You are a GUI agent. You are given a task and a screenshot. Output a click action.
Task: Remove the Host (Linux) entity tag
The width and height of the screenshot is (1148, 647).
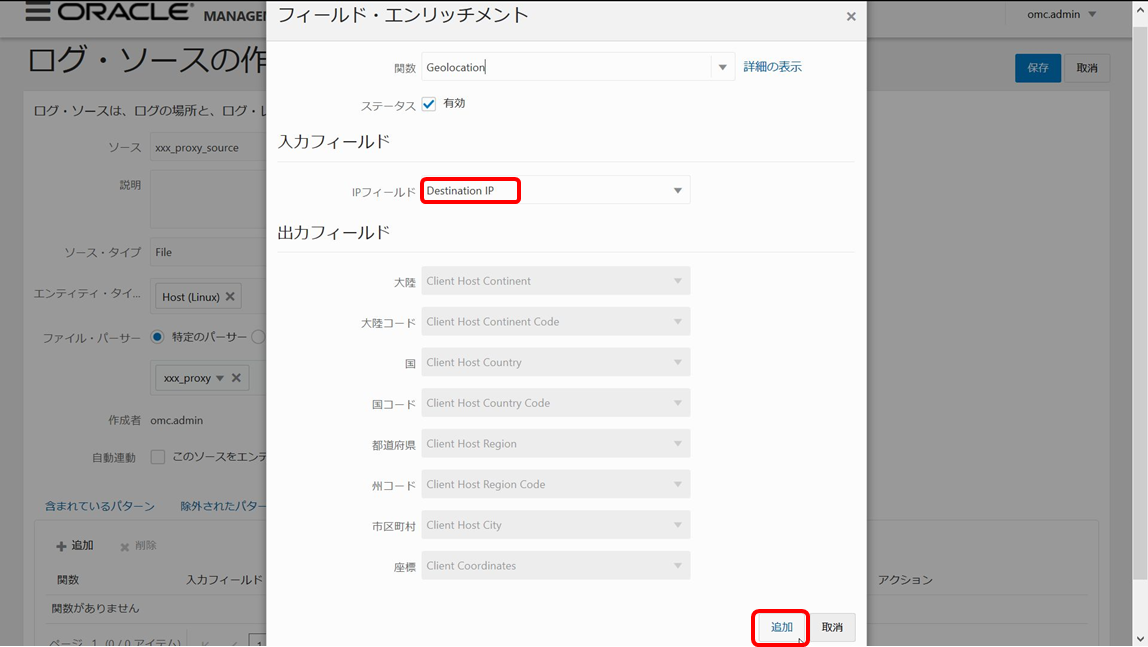[x=230, y=296]
